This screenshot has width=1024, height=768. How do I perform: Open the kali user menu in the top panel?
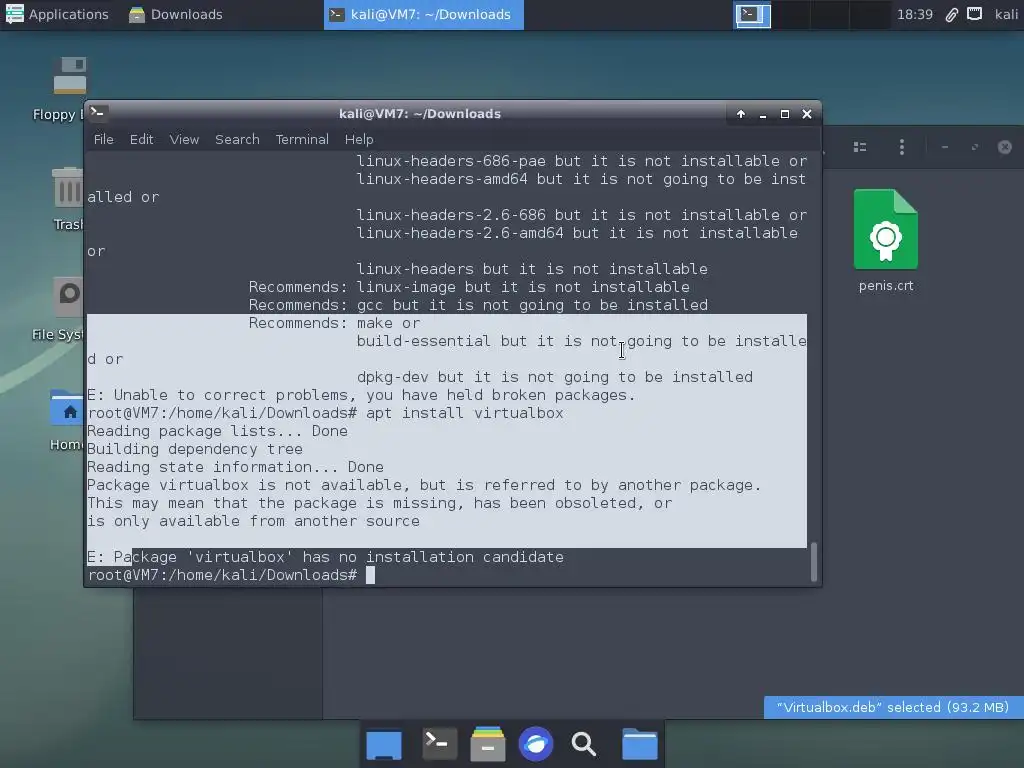[x=1006, y=14]
